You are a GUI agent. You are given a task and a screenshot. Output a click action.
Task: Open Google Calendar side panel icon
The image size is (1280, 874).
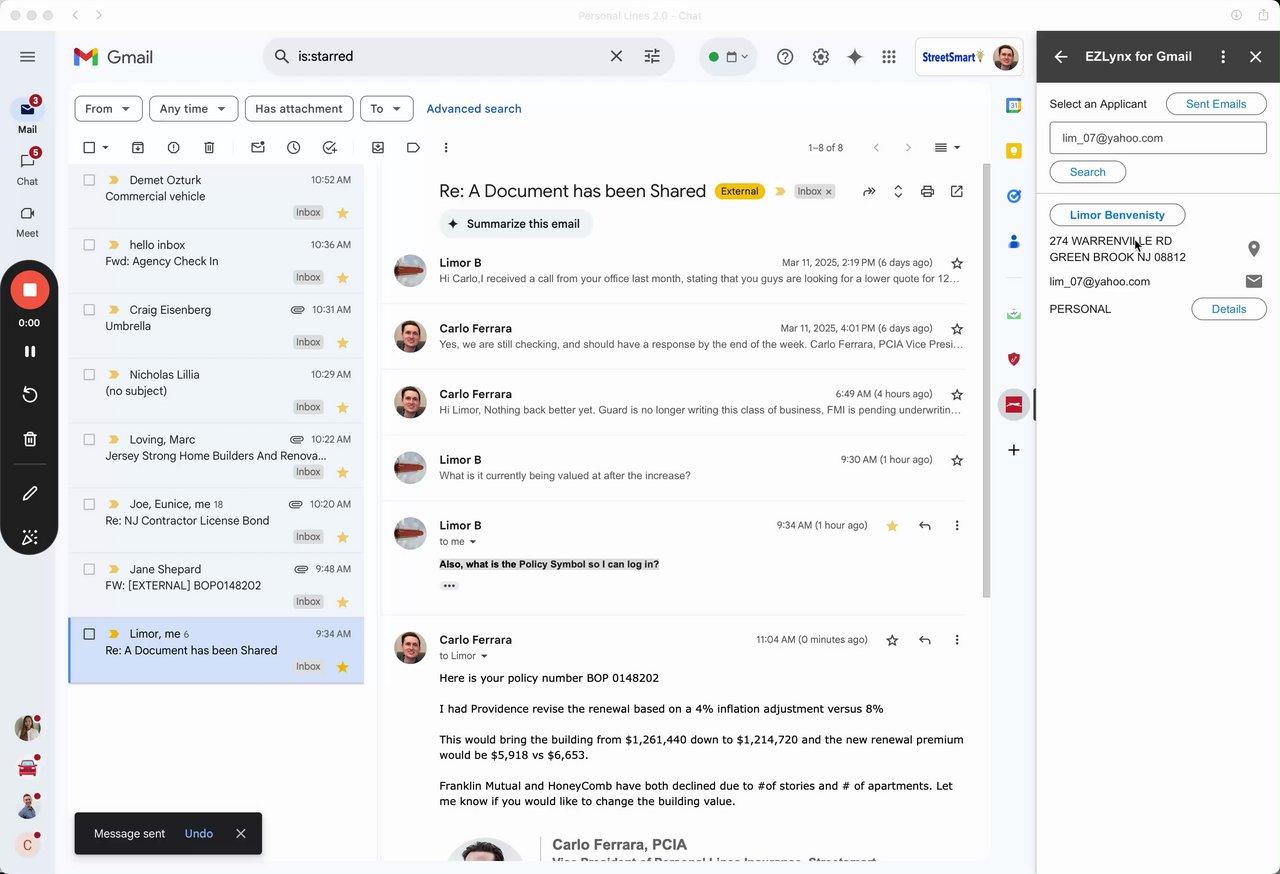tap(1014, 105)
